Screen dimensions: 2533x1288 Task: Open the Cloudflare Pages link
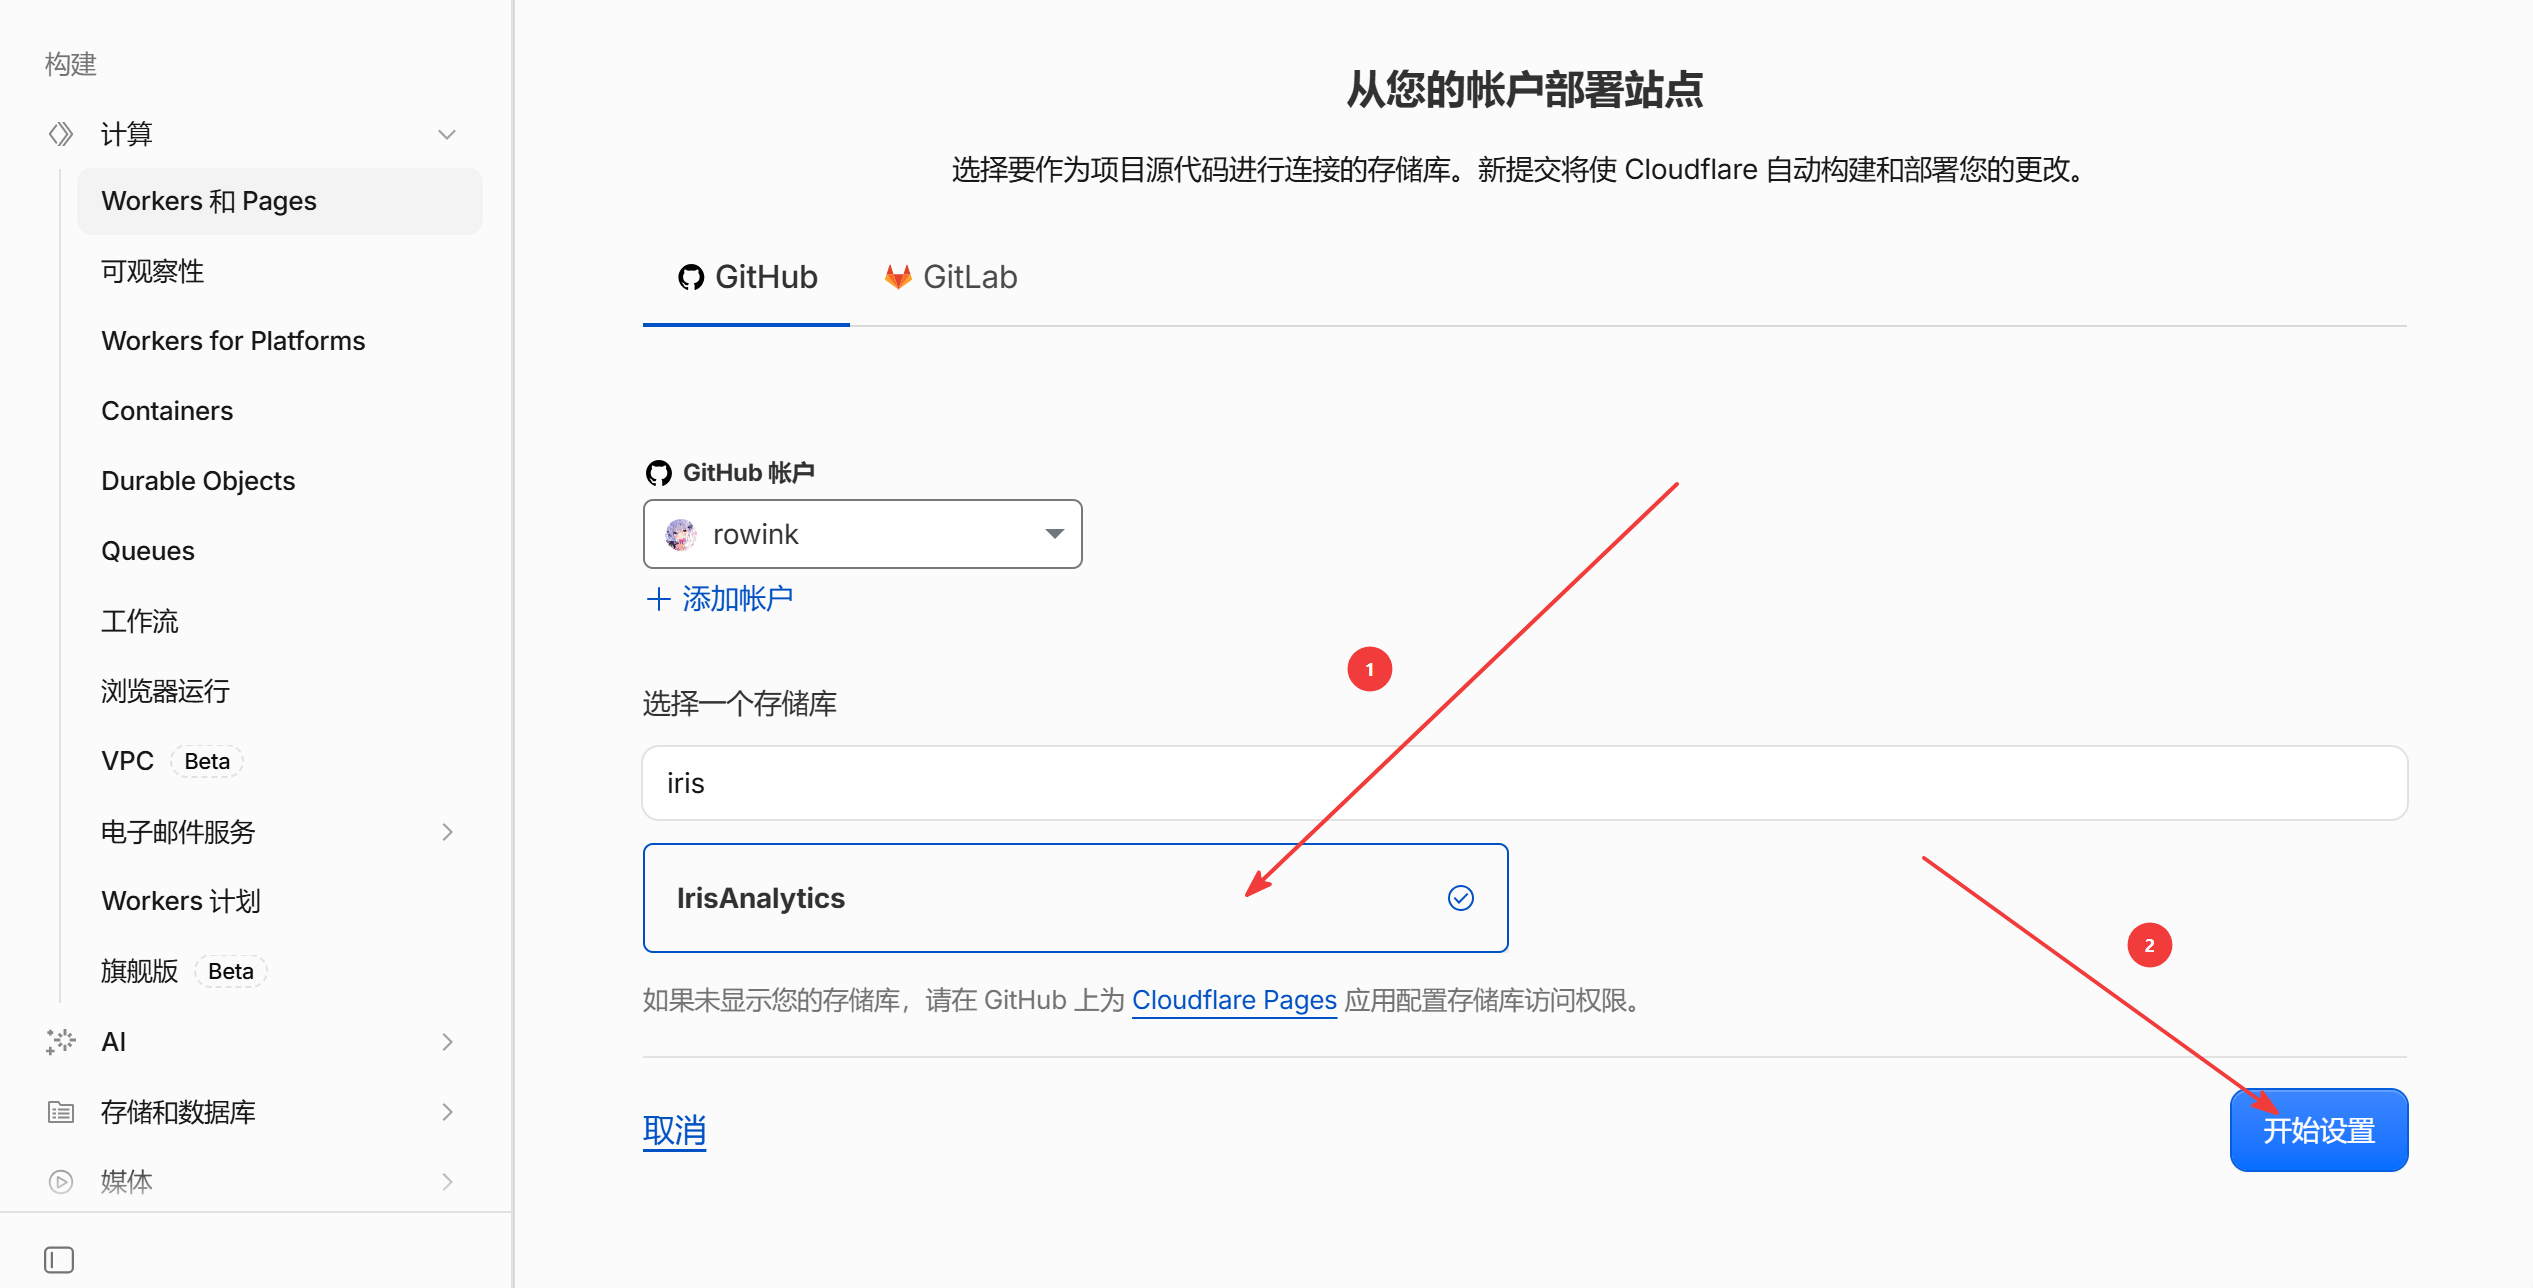[x=1234, y=1000]
